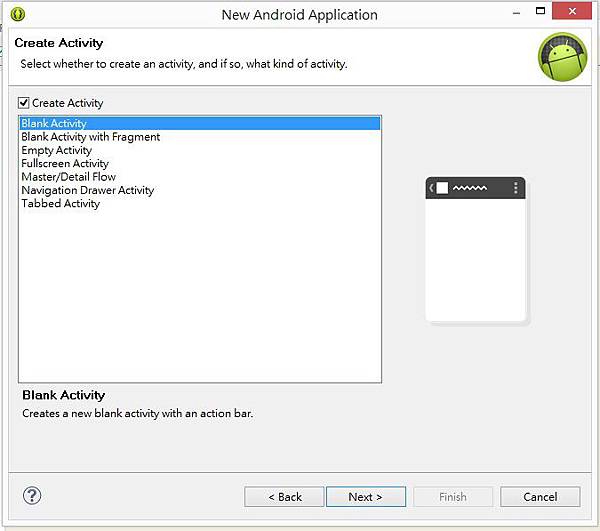Click the disabled Finish button
This screenshot has height=531, width=600.
click(453, 497)
